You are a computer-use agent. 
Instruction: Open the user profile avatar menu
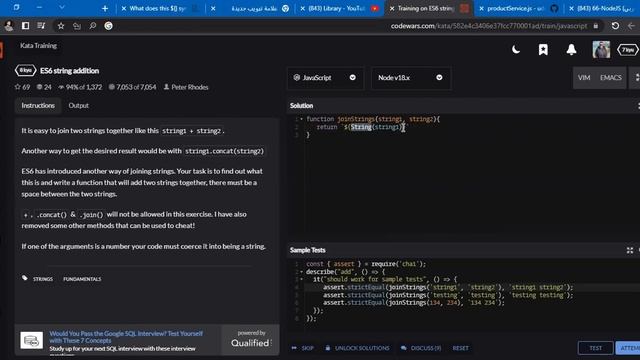pos(601,50)
